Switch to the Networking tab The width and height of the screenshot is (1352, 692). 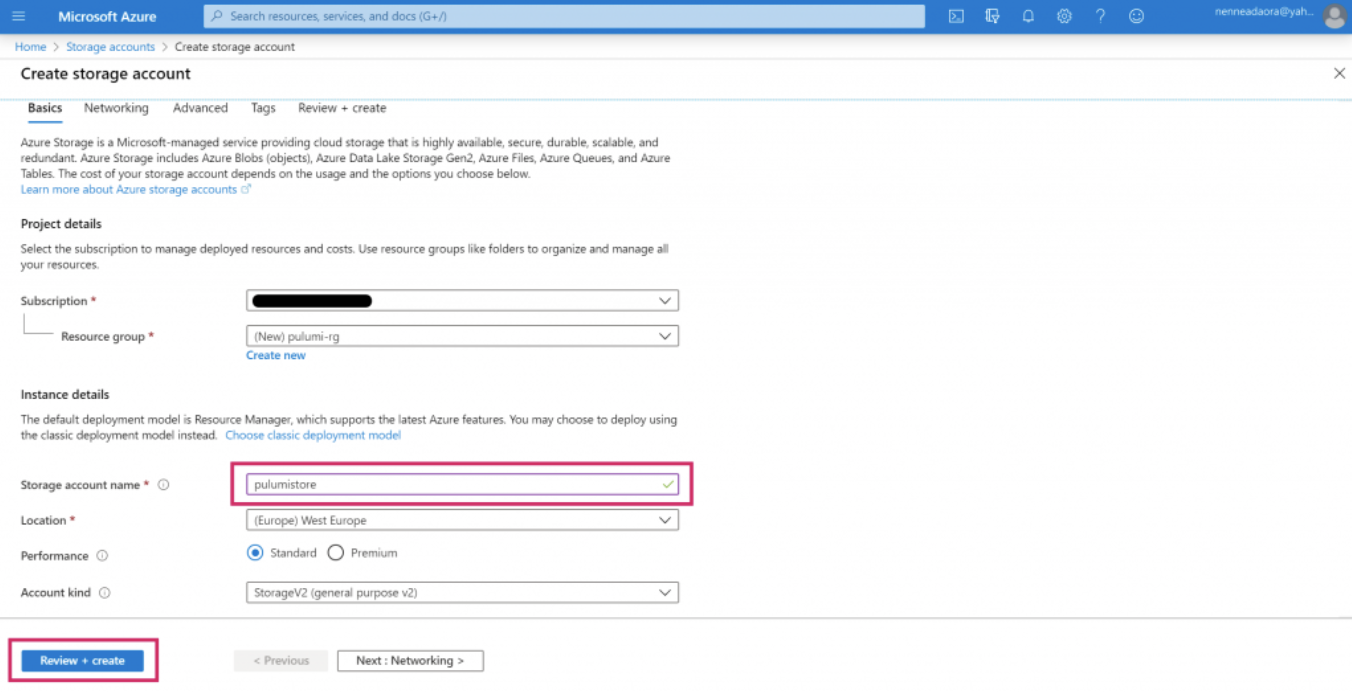(x=116, y=108)
